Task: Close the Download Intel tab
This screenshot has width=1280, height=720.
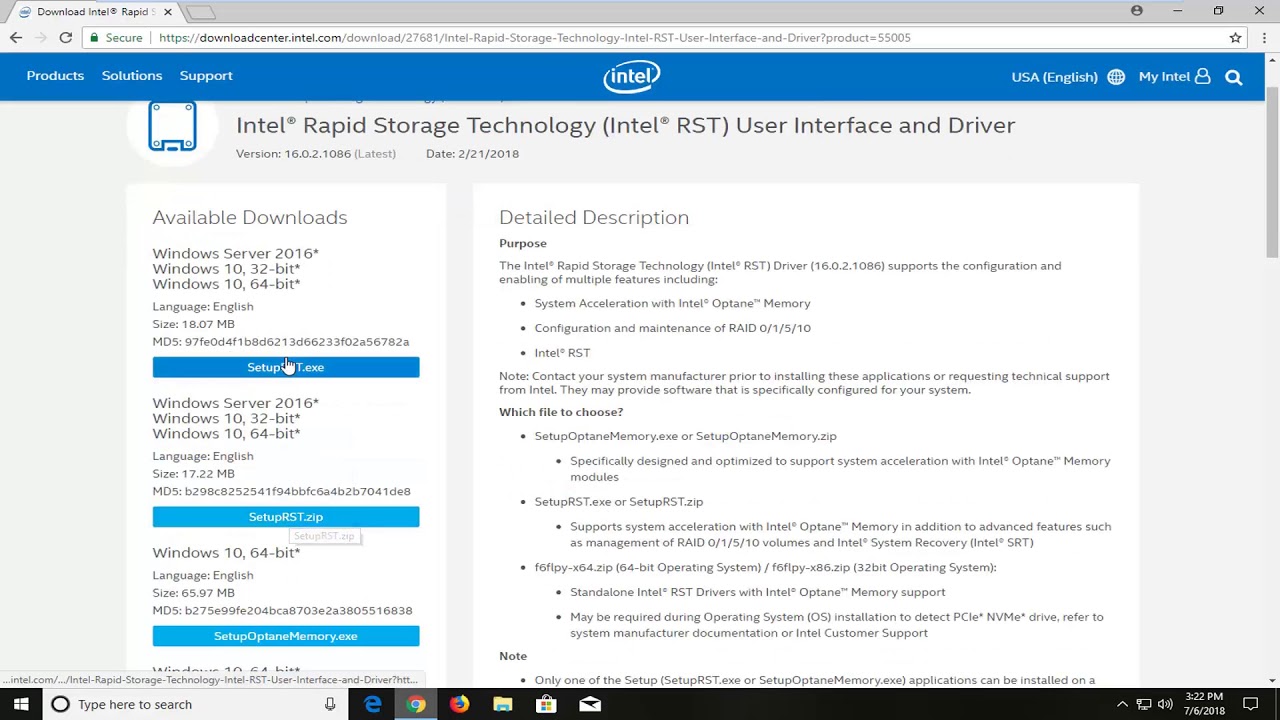Action: (168, 12)
